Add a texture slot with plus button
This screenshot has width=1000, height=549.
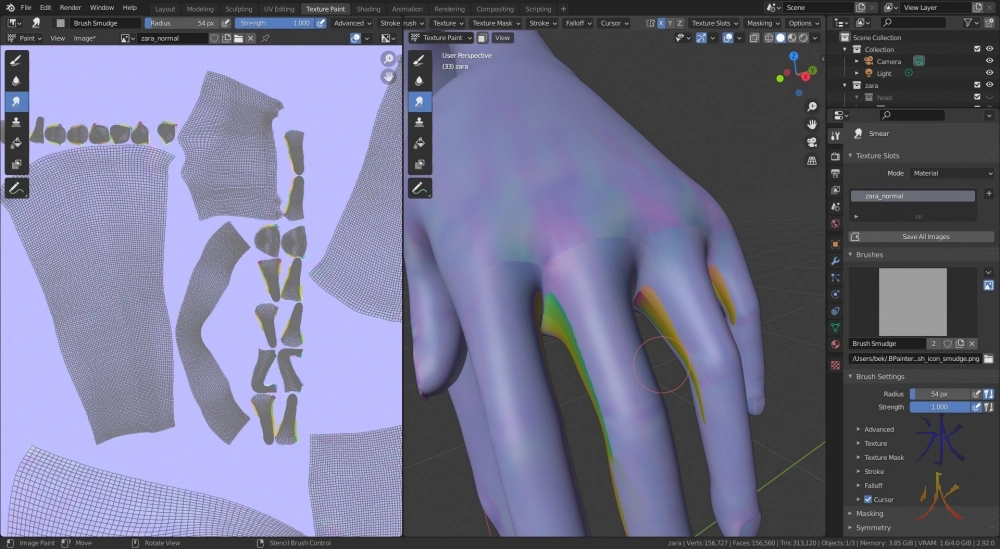click(988, 193)
